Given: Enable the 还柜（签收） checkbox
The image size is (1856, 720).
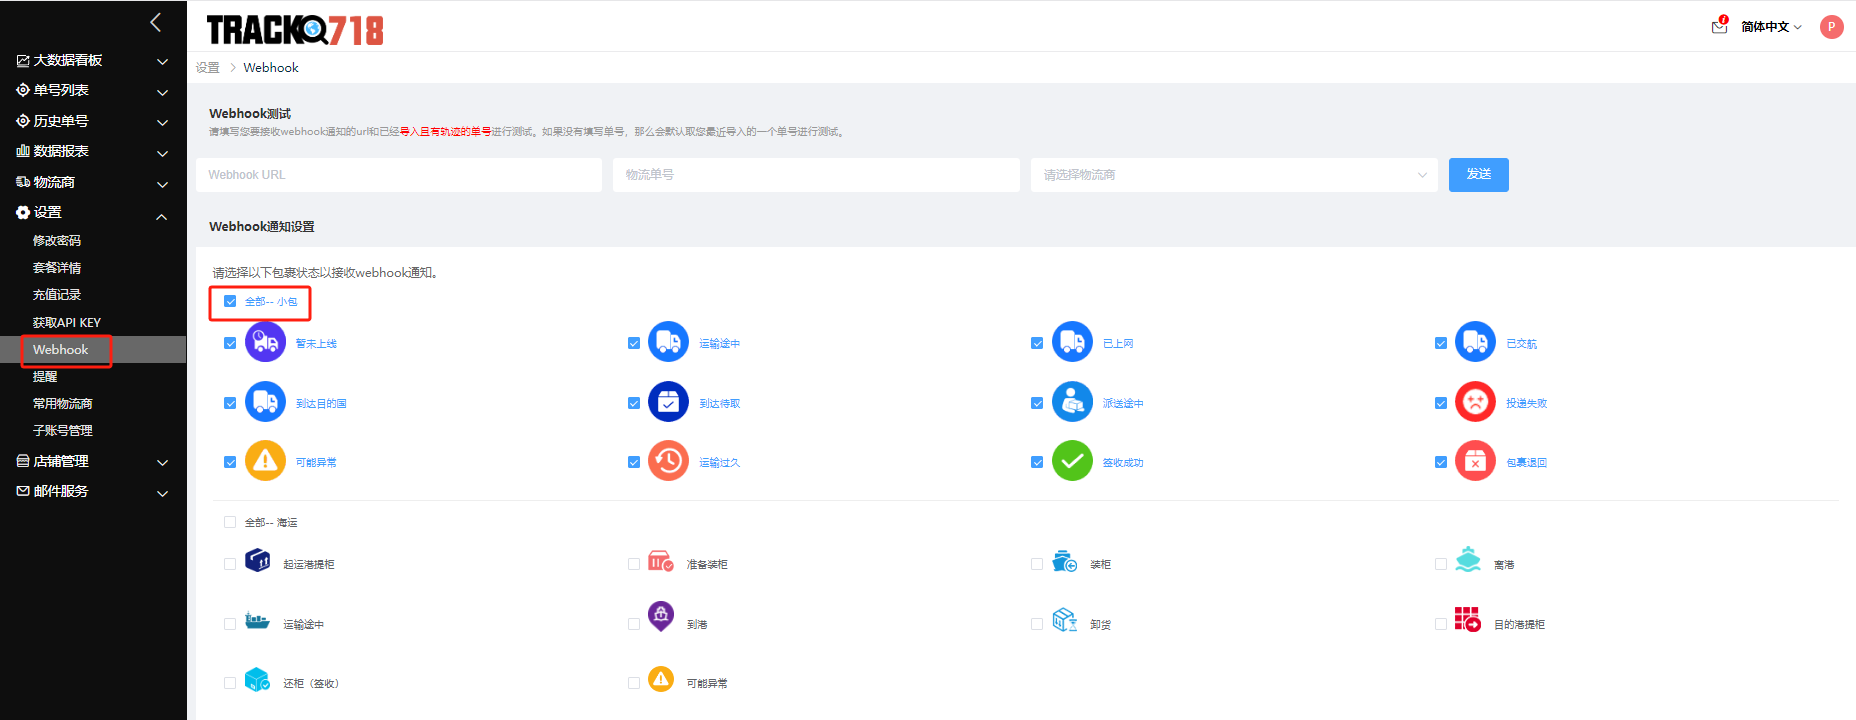Looking at the screenshot, I should click(x=230, y=683).
